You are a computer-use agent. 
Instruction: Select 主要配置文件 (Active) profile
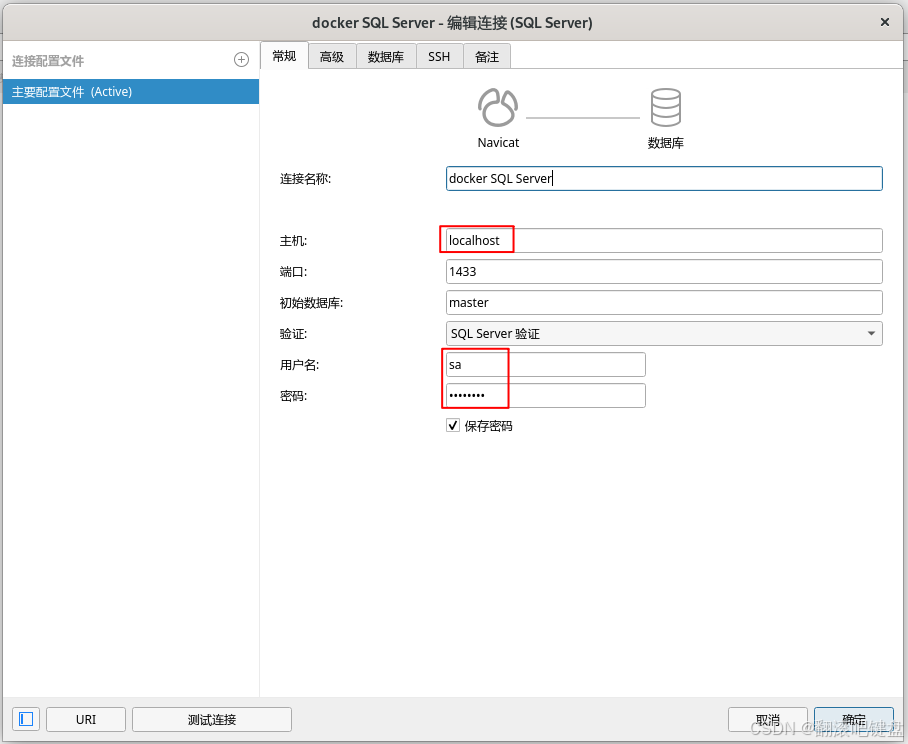point(131,91)
